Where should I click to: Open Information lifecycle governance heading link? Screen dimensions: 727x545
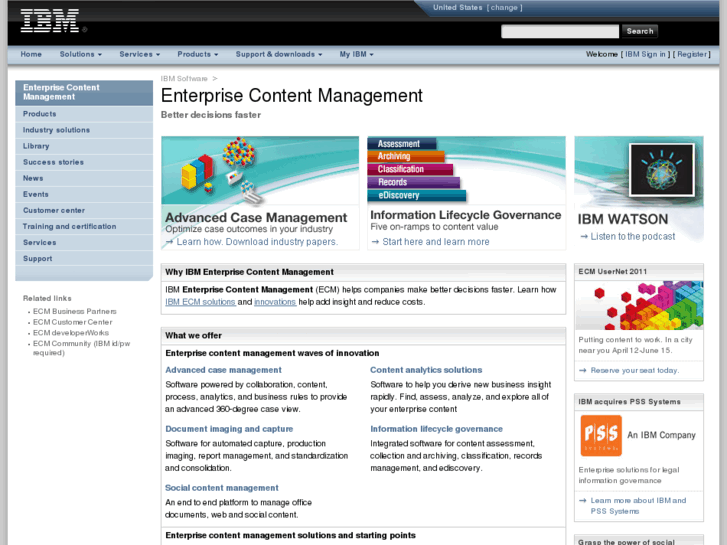point(436,429)
